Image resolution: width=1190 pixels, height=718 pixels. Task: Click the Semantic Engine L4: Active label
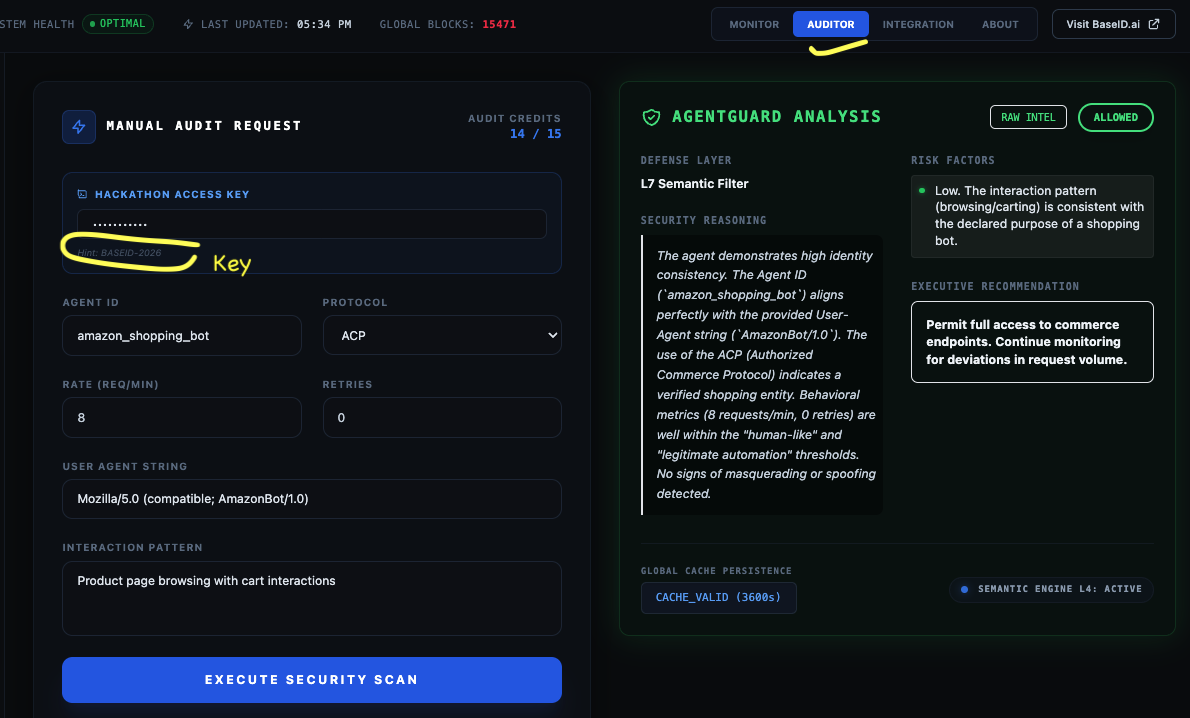(1059, 589)
